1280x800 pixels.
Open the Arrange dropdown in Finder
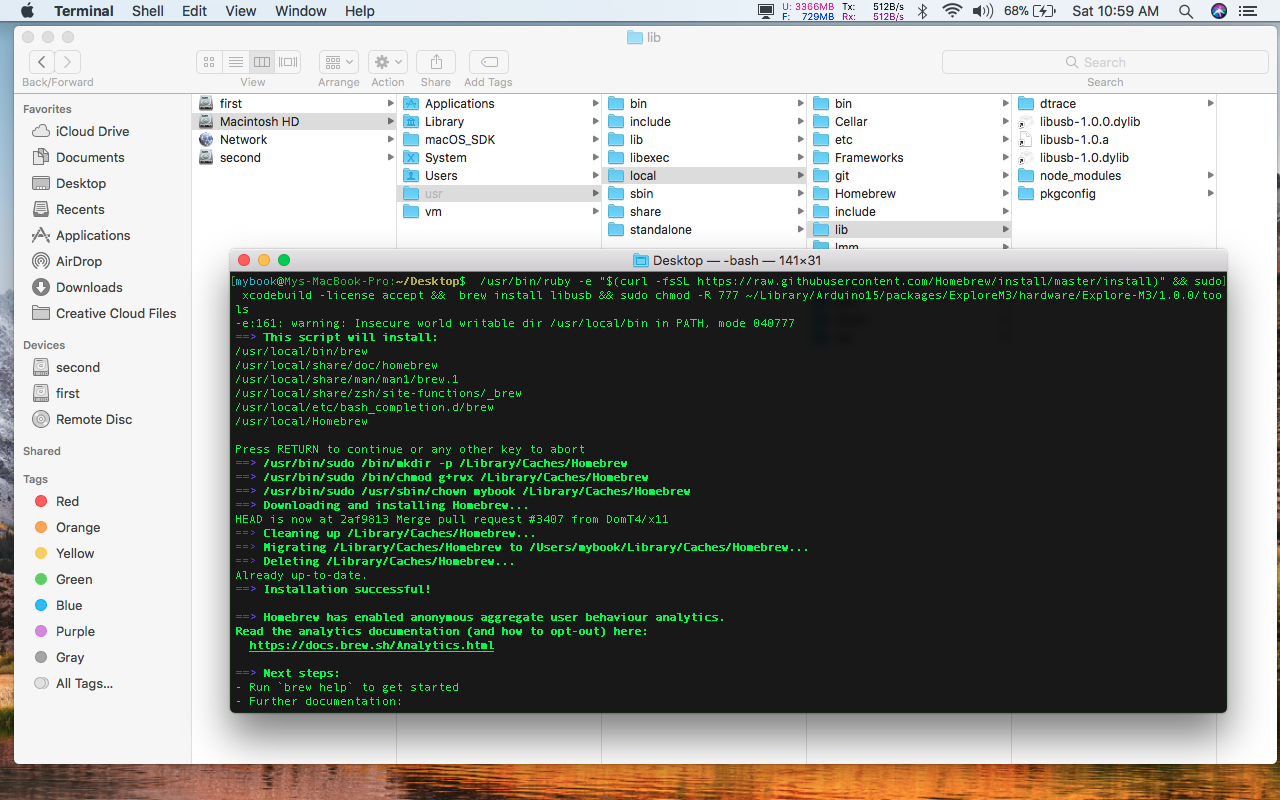click(x=339, y=62)
